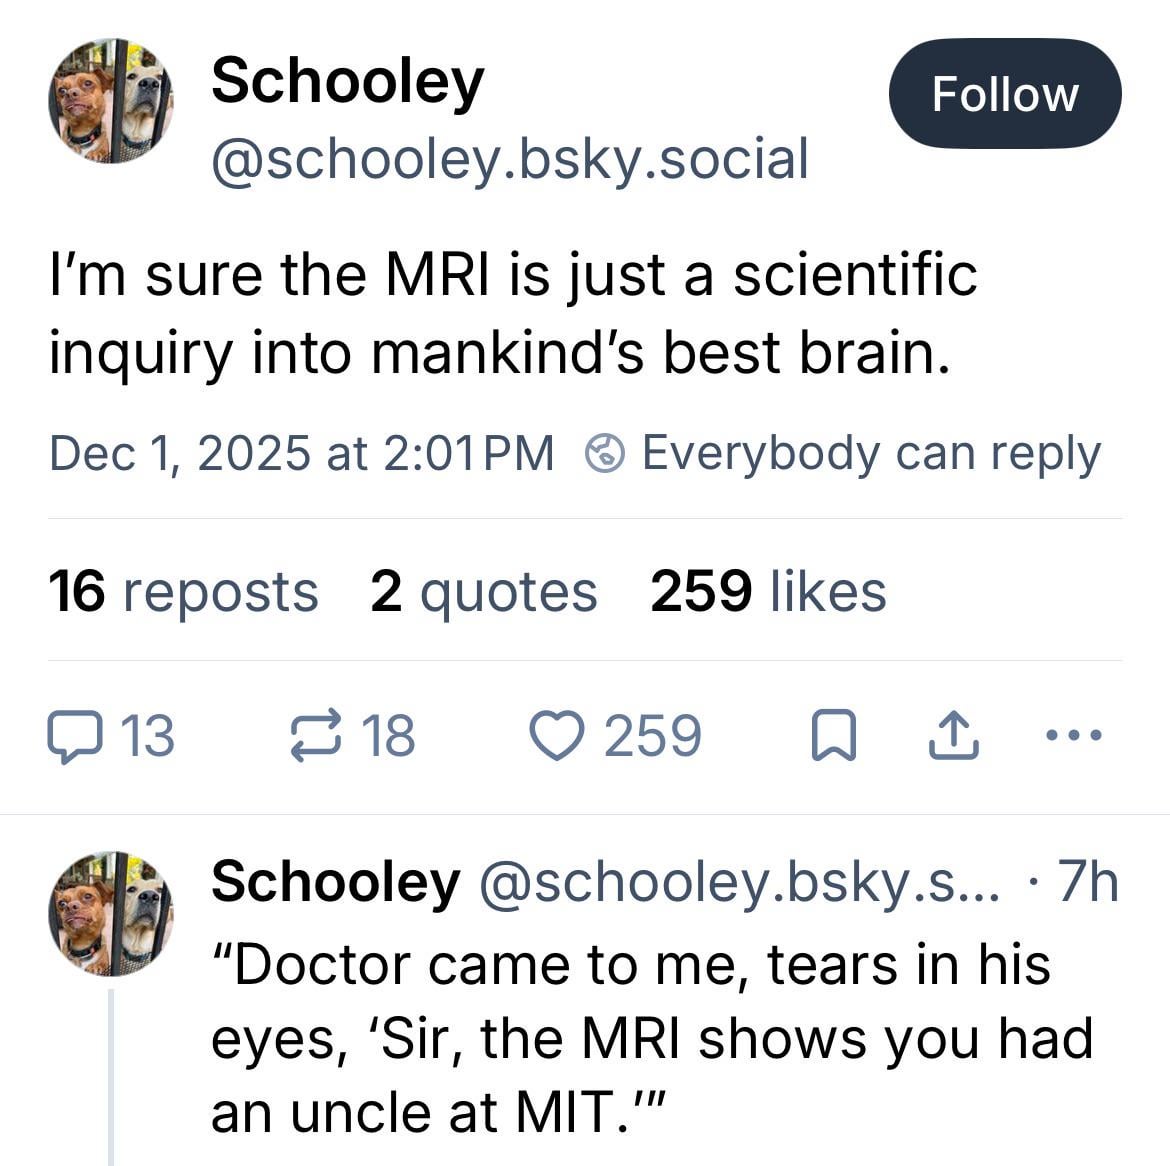This screenshot has height=1166, width=1170.
Task: Open the reply about the uncle at MIT
Action: pos(650,1038)
